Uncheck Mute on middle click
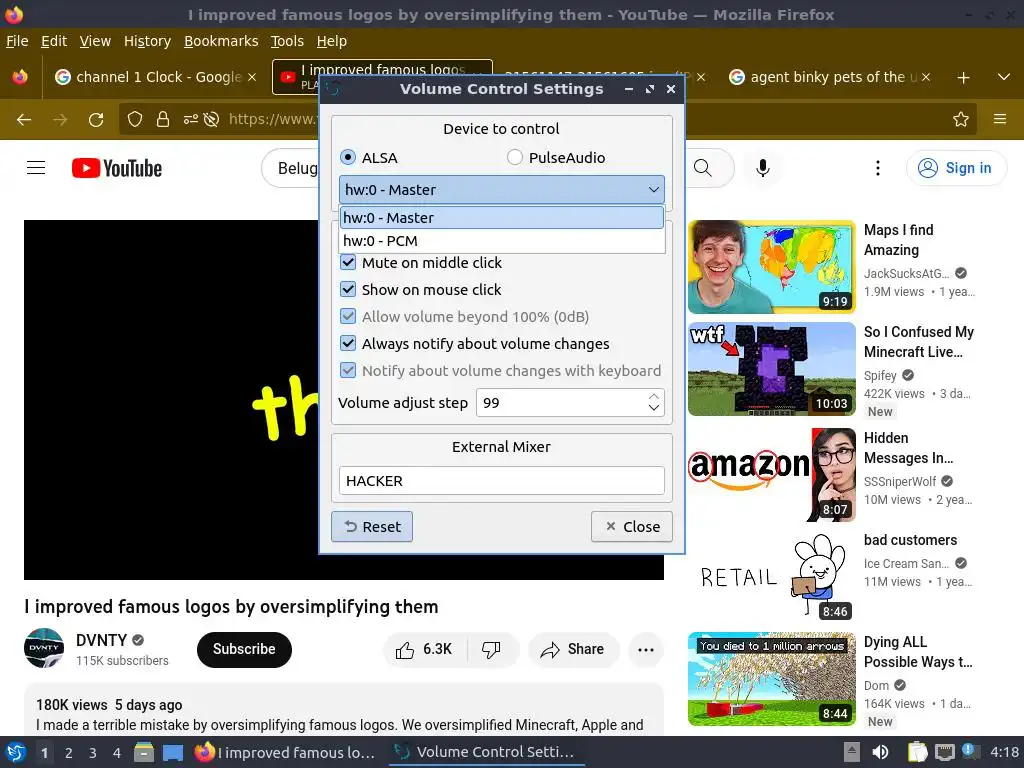 [348, 263]
